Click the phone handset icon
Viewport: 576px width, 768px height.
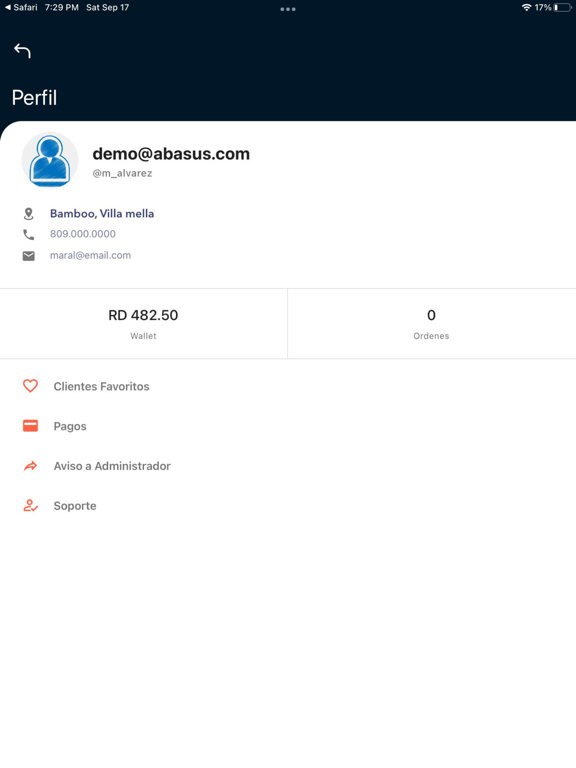(x=28, y=235)
